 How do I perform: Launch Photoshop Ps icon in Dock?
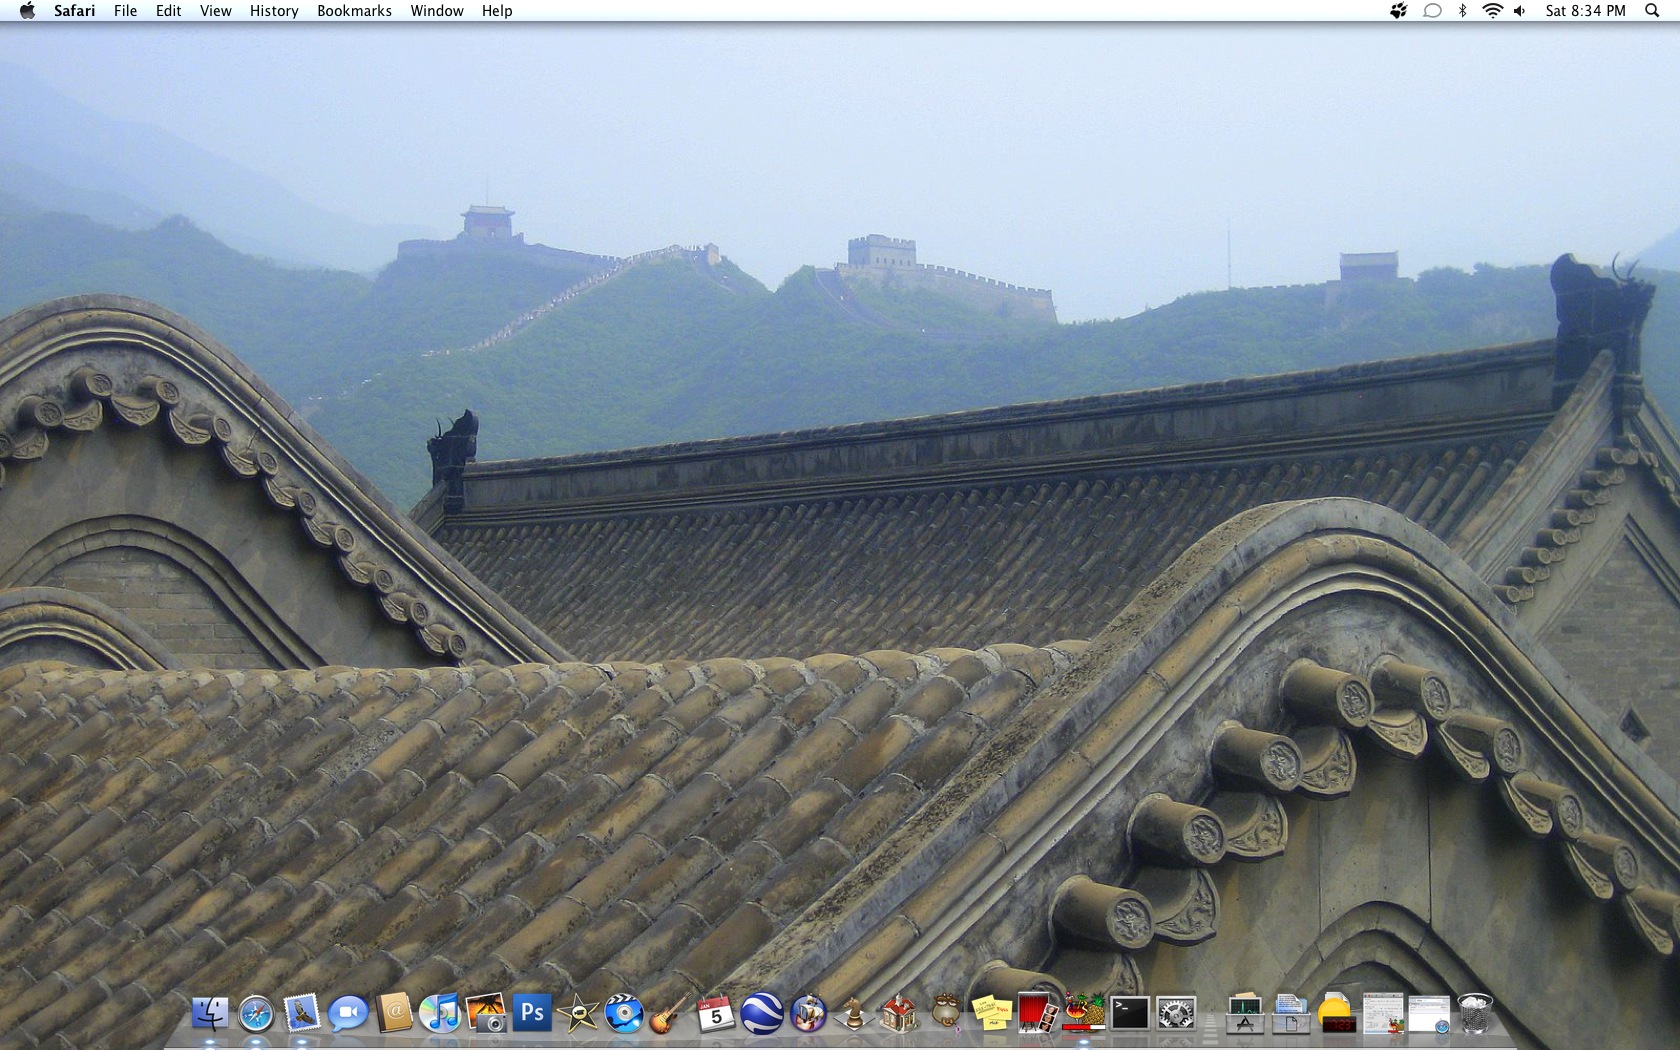click(x=533, y=1013)
